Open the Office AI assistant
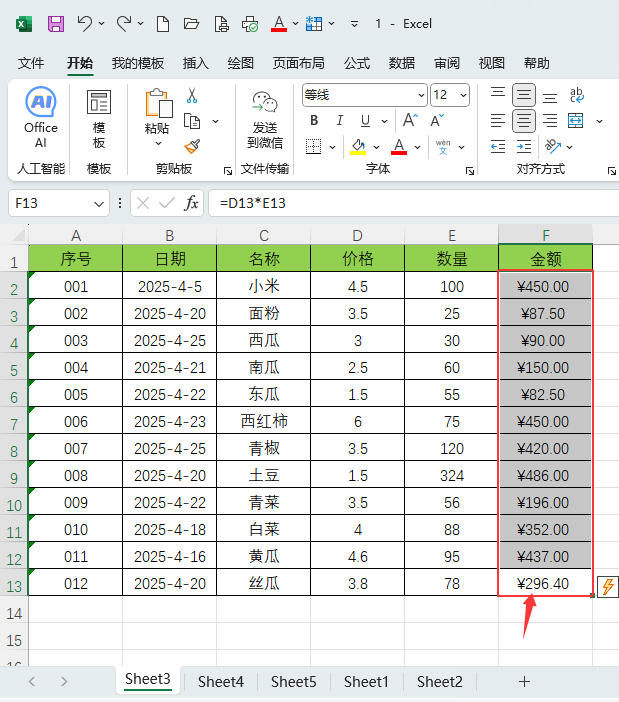Image resolution: width=619 pixels, height=702 pixels. coord(41,117)
